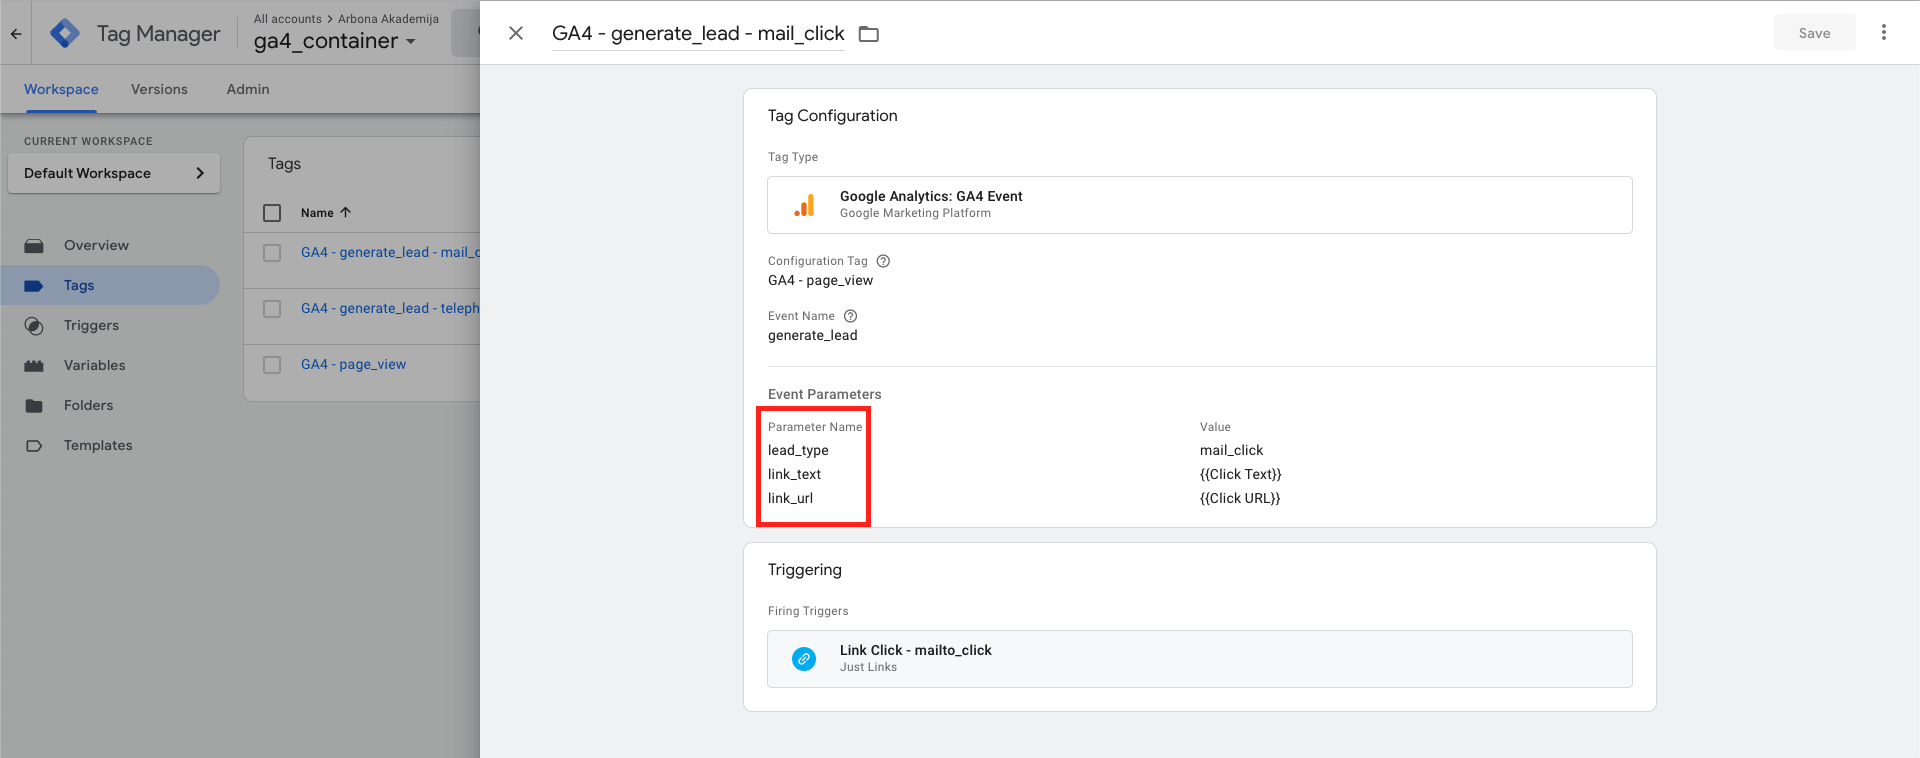Click the link_text parameter name

[x=794, y=474]
